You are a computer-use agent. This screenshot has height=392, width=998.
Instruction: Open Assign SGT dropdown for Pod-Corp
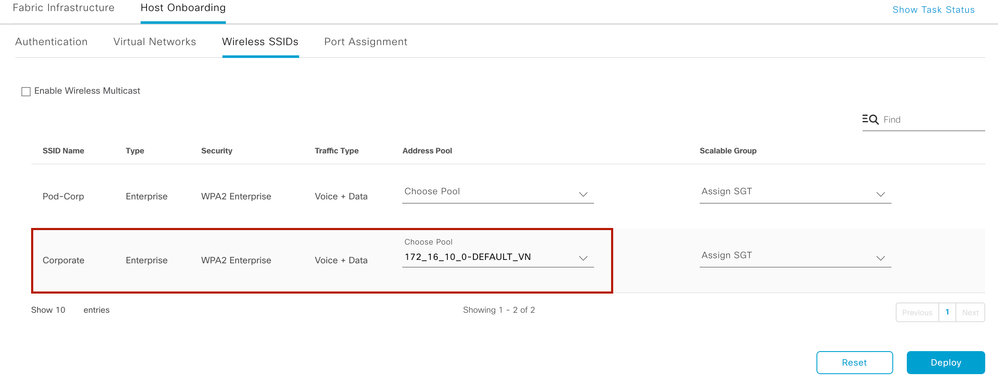[x=795, y=193]
